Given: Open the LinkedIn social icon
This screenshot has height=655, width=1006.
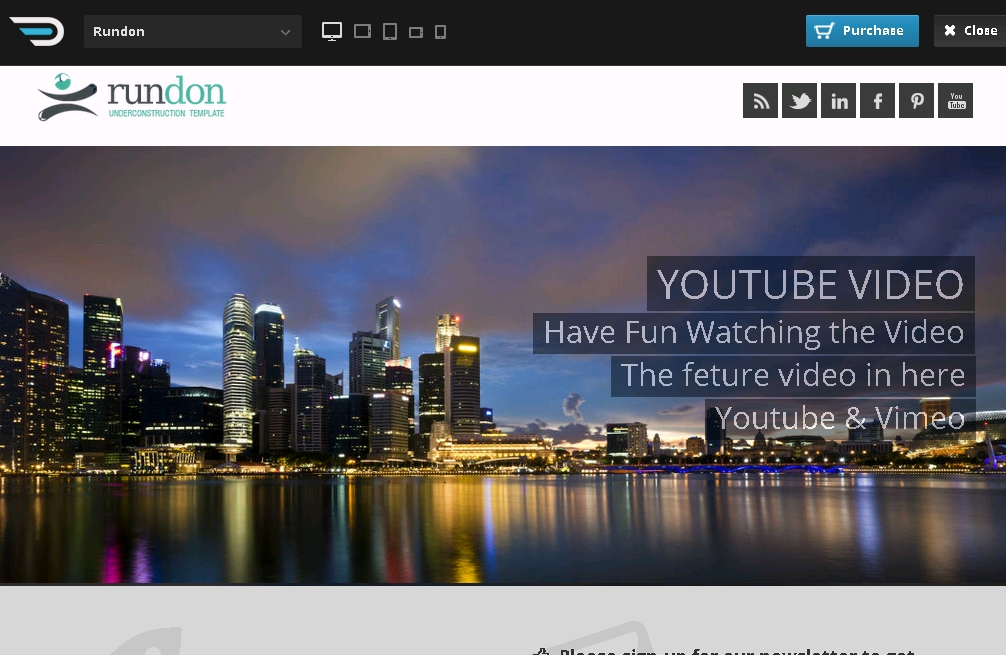Looking at the screenshot, I should tap(838, 101).
